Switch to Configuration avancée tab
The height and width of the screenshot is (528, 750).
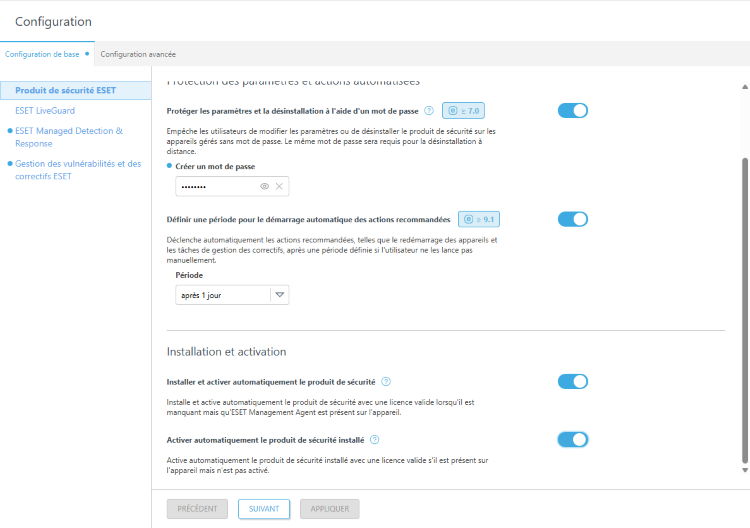point(138,54)
